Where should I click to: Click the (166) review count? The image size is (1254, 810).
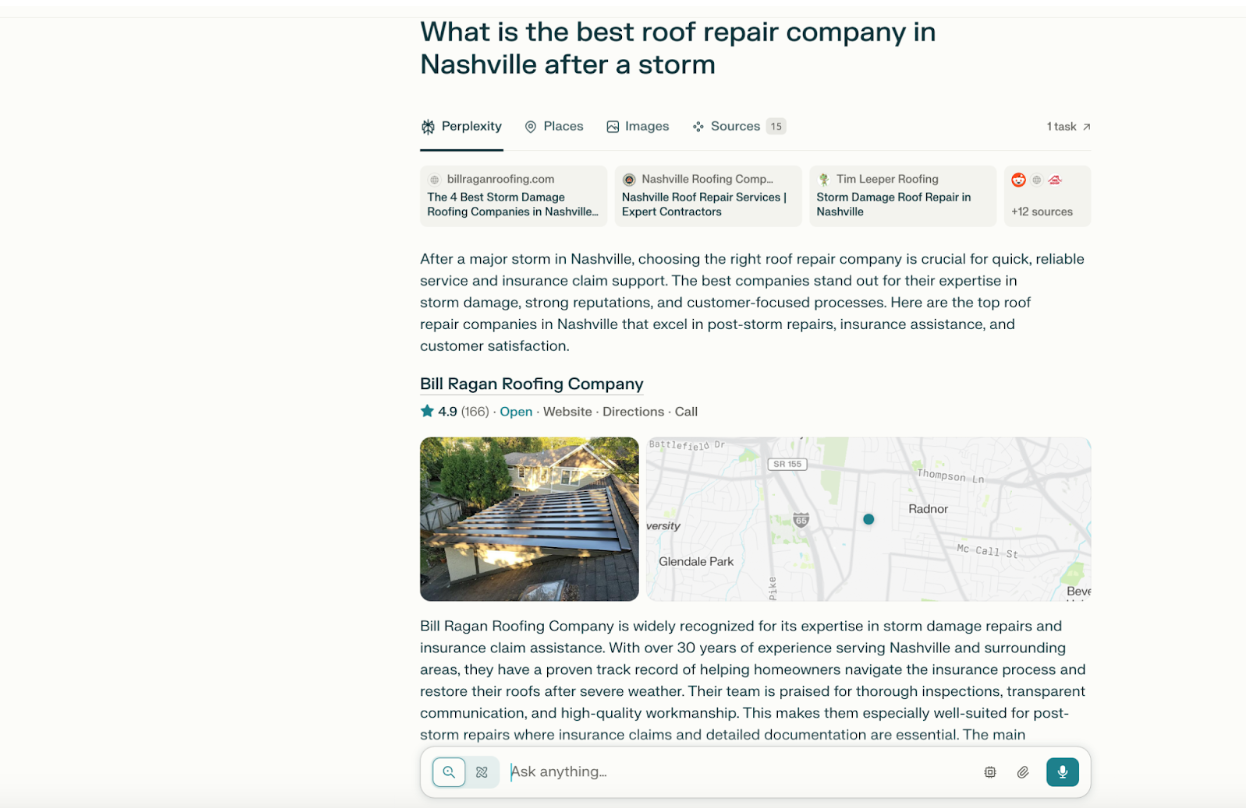point(475,412)
